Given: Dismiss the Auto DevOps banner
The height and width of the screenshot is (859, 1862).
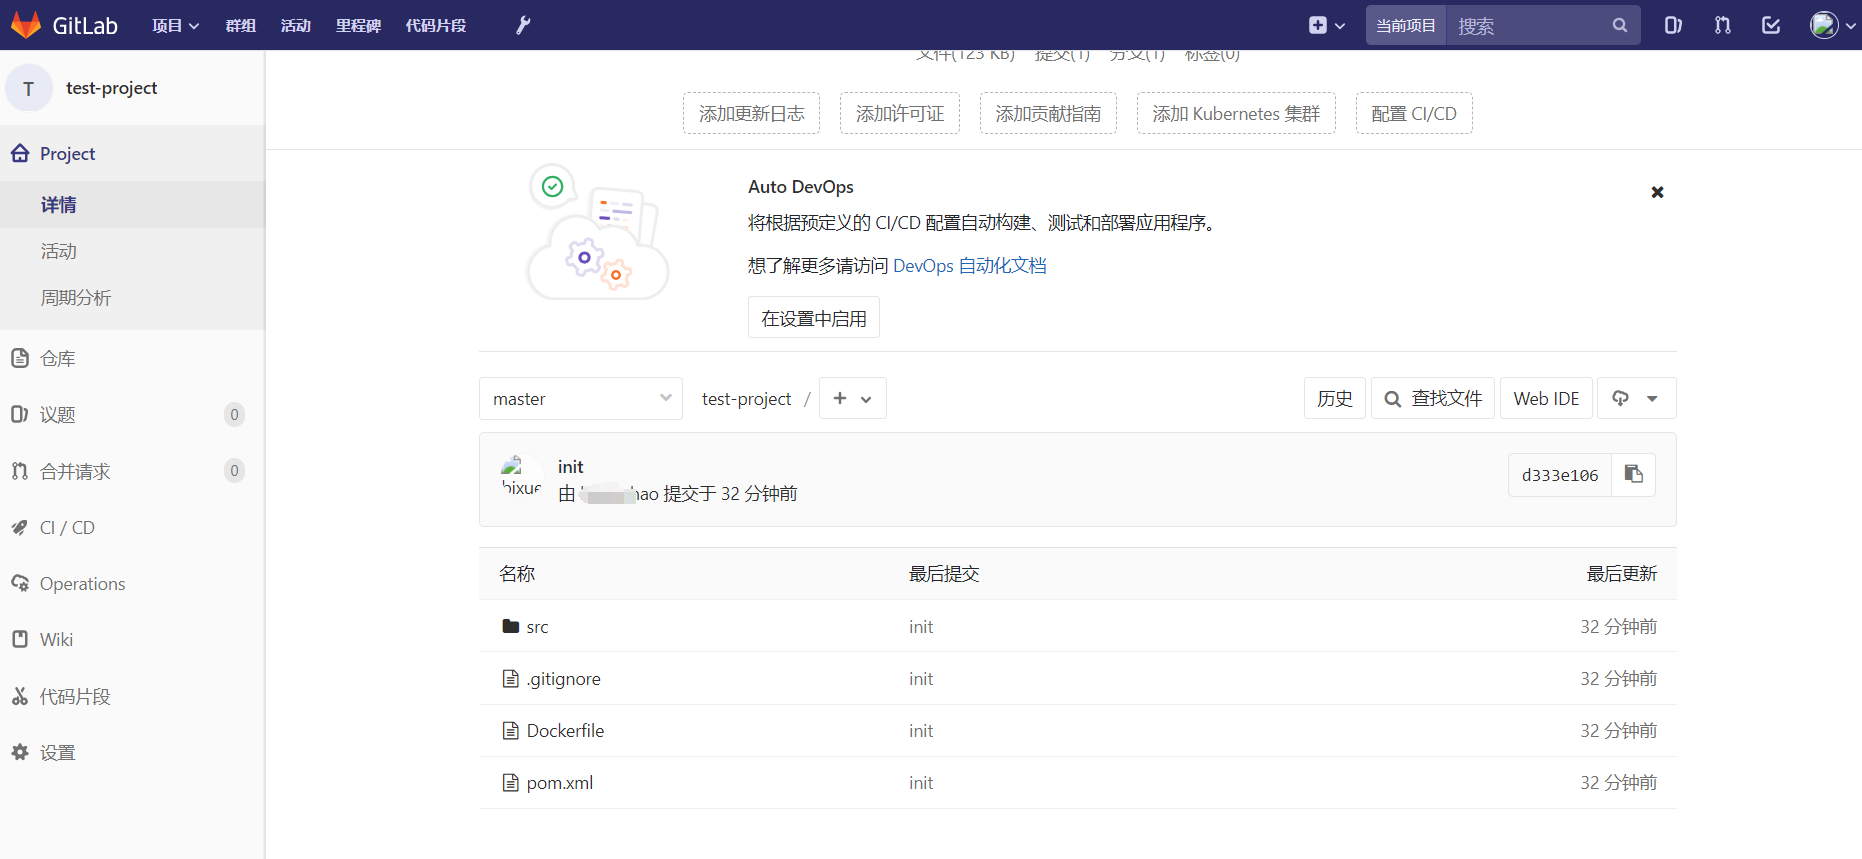Looking at the screenshot, I should click(1657, 192).
